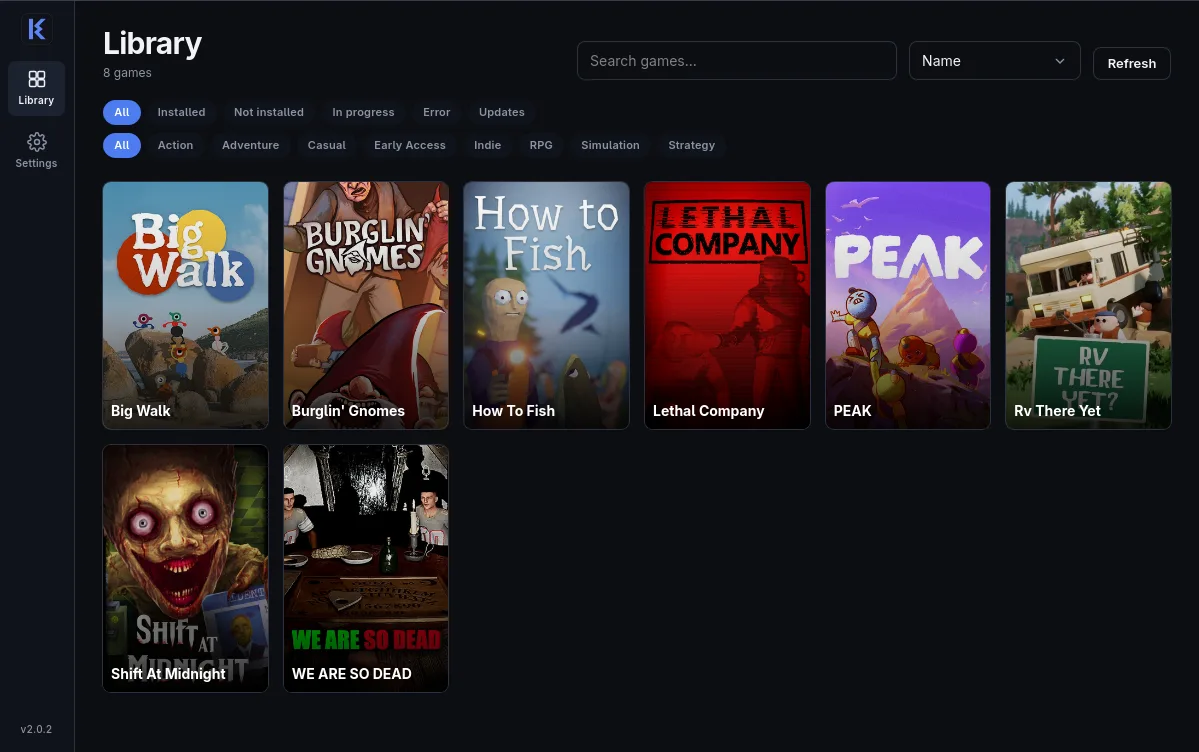
Task: Filter by Early Access genre
Action: [x=410, y=145]
